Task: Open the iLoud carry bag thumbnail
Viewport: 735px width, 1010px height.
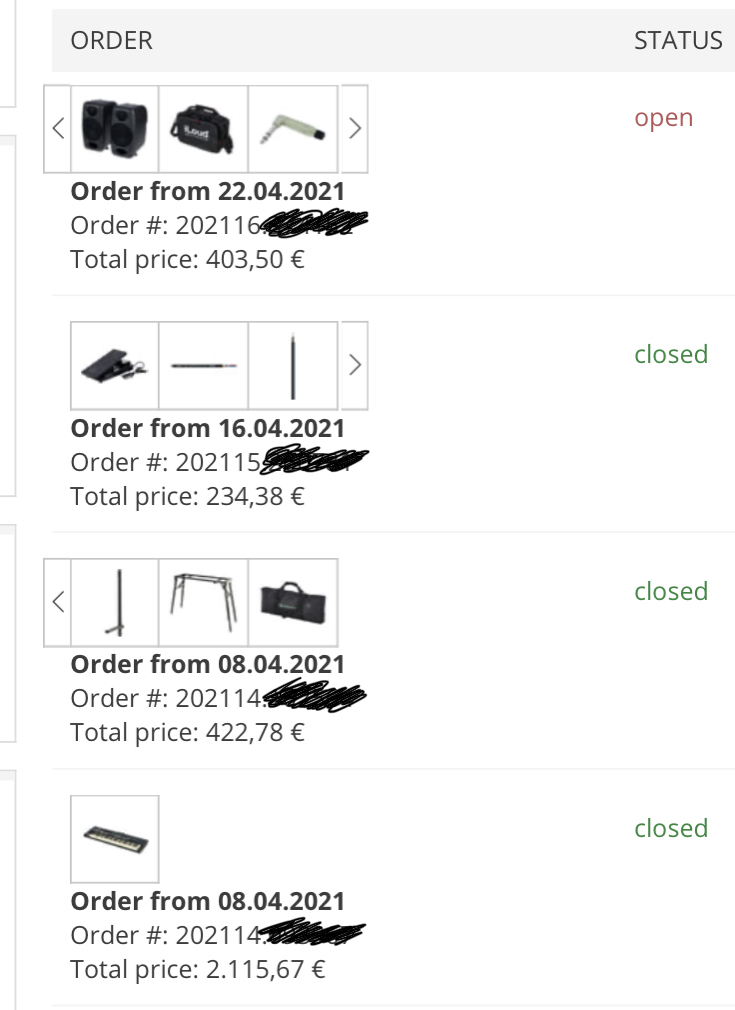Action: pos(203,128)
